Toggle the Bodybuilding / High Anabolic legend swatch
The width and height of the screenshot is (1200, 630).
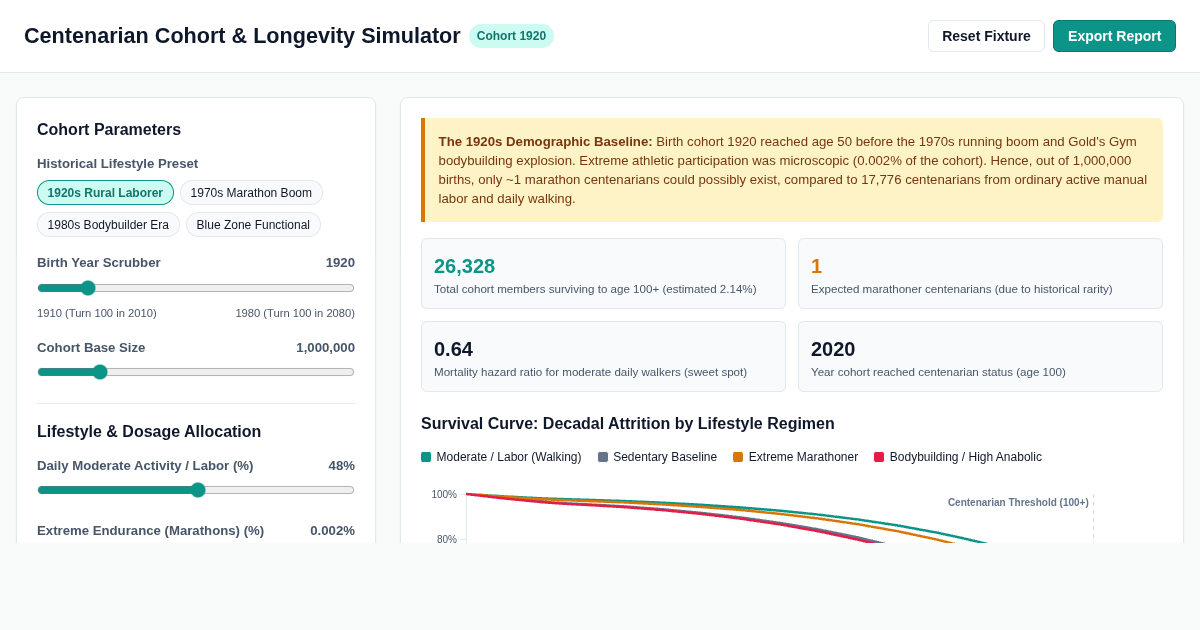click(x=879, y=457)
